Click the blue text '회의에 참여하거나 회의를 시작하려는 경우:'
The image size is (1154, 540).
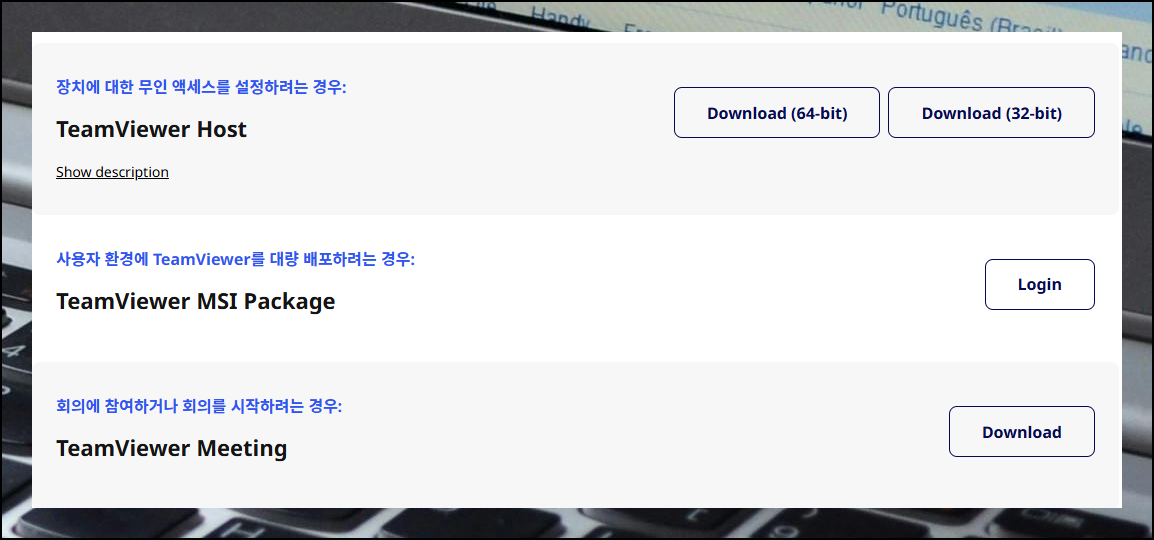[199, 406]
